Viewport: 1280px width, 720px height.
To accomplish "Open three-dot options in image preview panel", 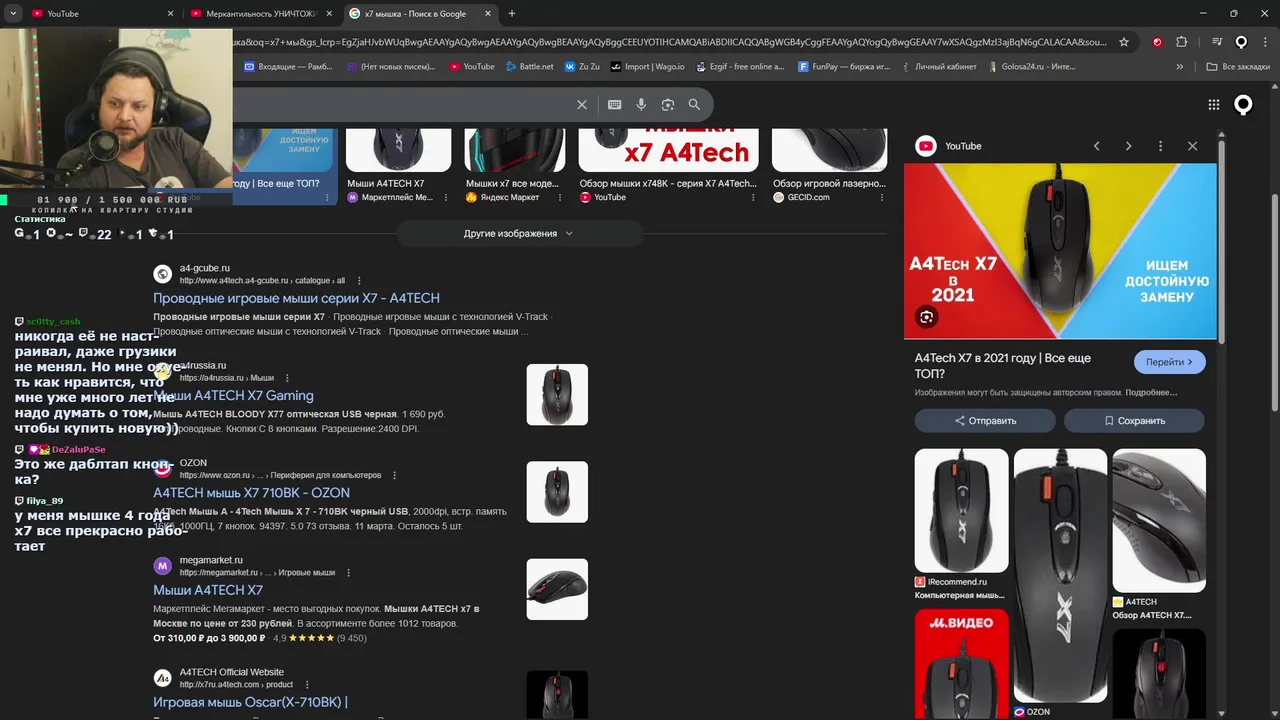I will pyautogui.click(x=1160, y=146).
